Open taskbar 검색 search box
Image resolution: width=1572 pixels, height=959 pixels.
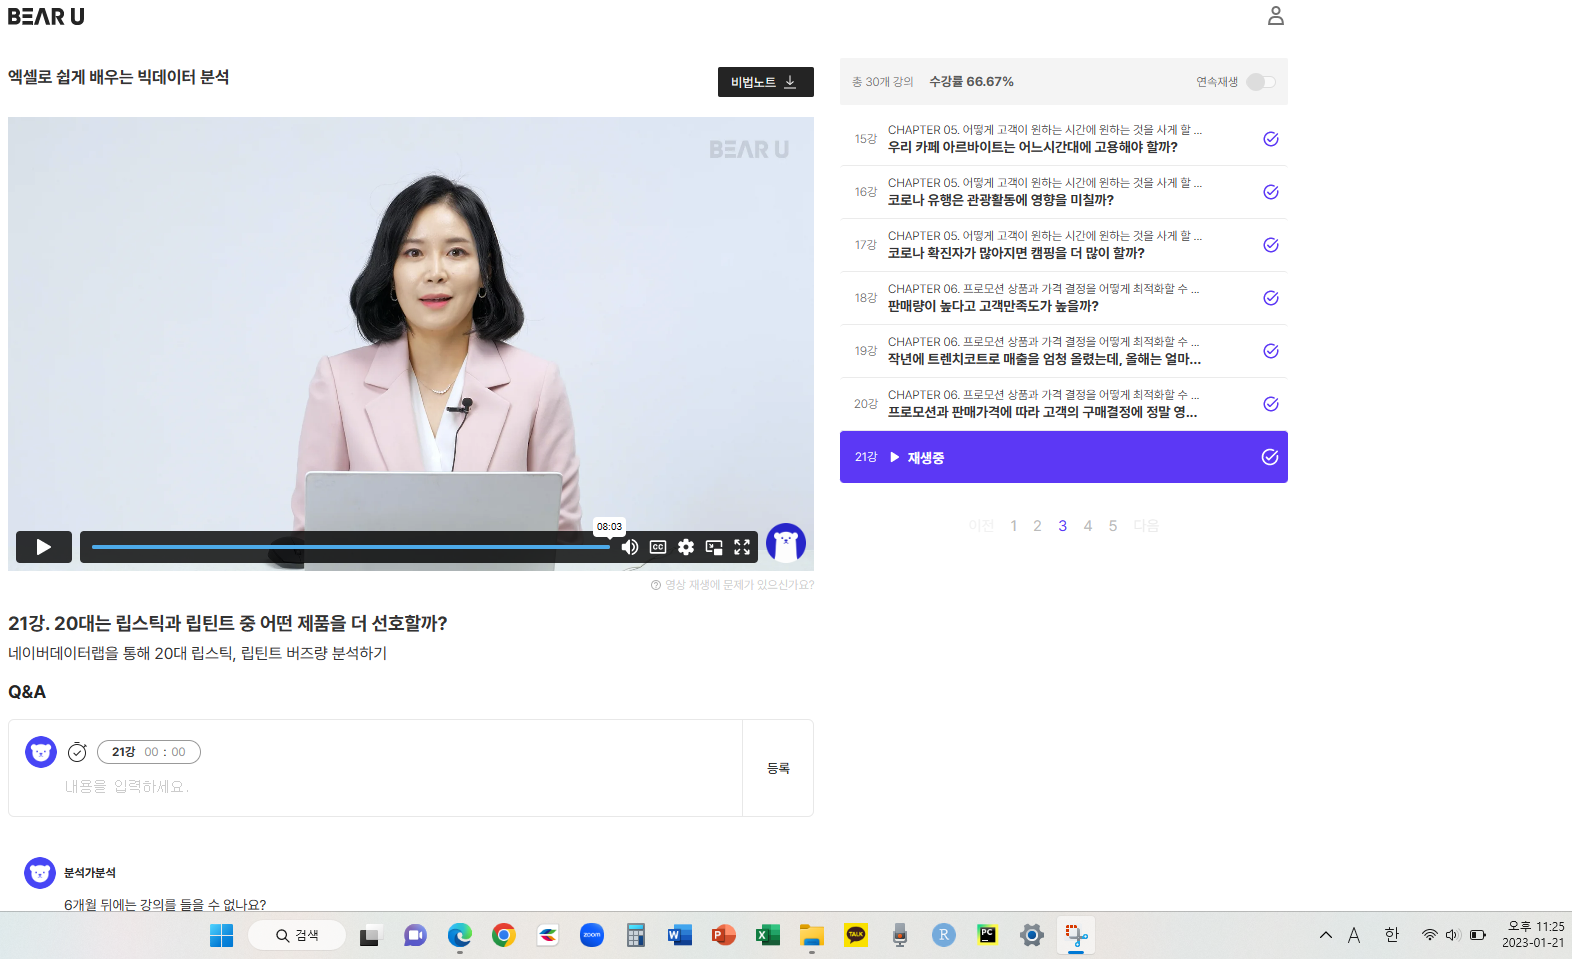(x=297, y=936)
